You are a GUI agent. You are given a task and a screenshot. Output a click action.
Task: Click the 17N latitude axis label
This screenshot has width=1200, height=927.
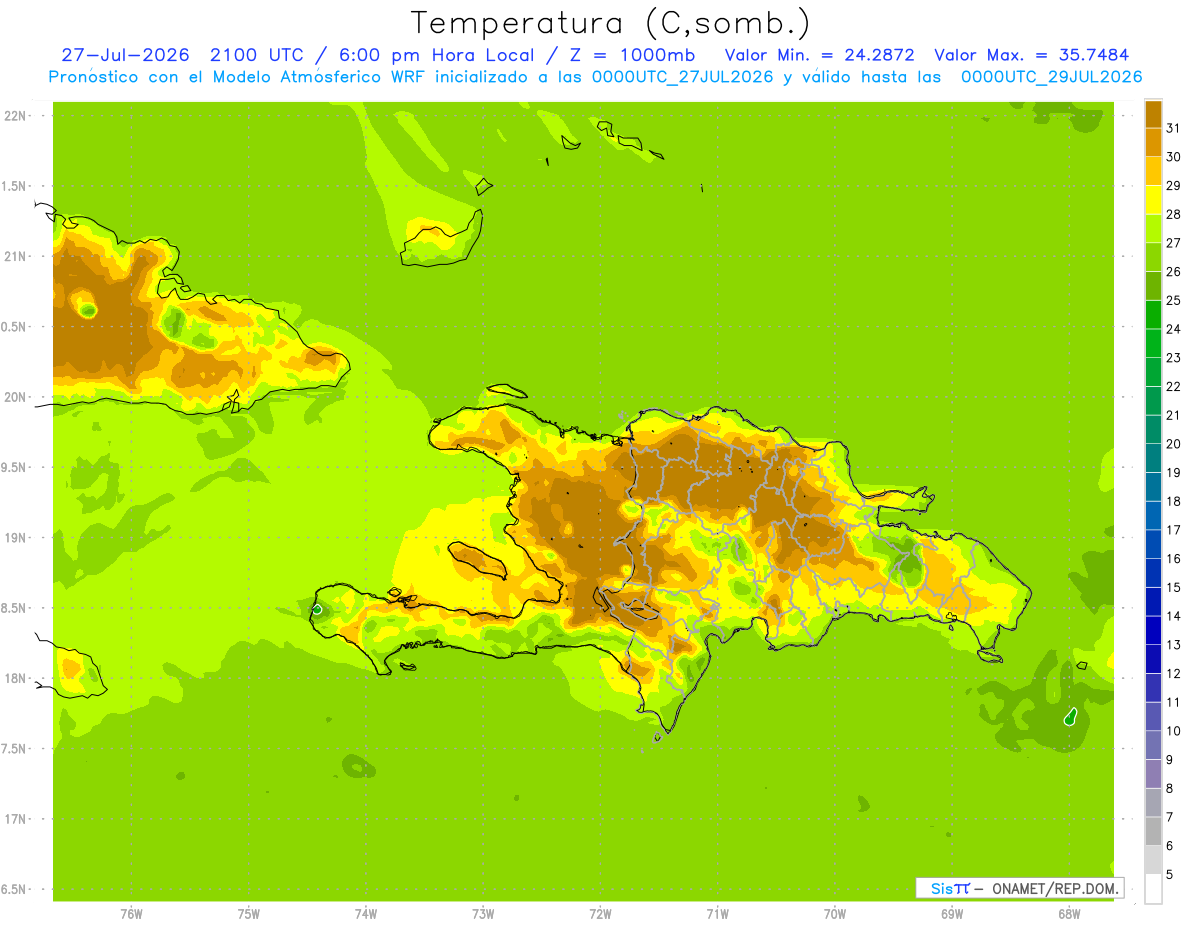click(x=15, y=819)
